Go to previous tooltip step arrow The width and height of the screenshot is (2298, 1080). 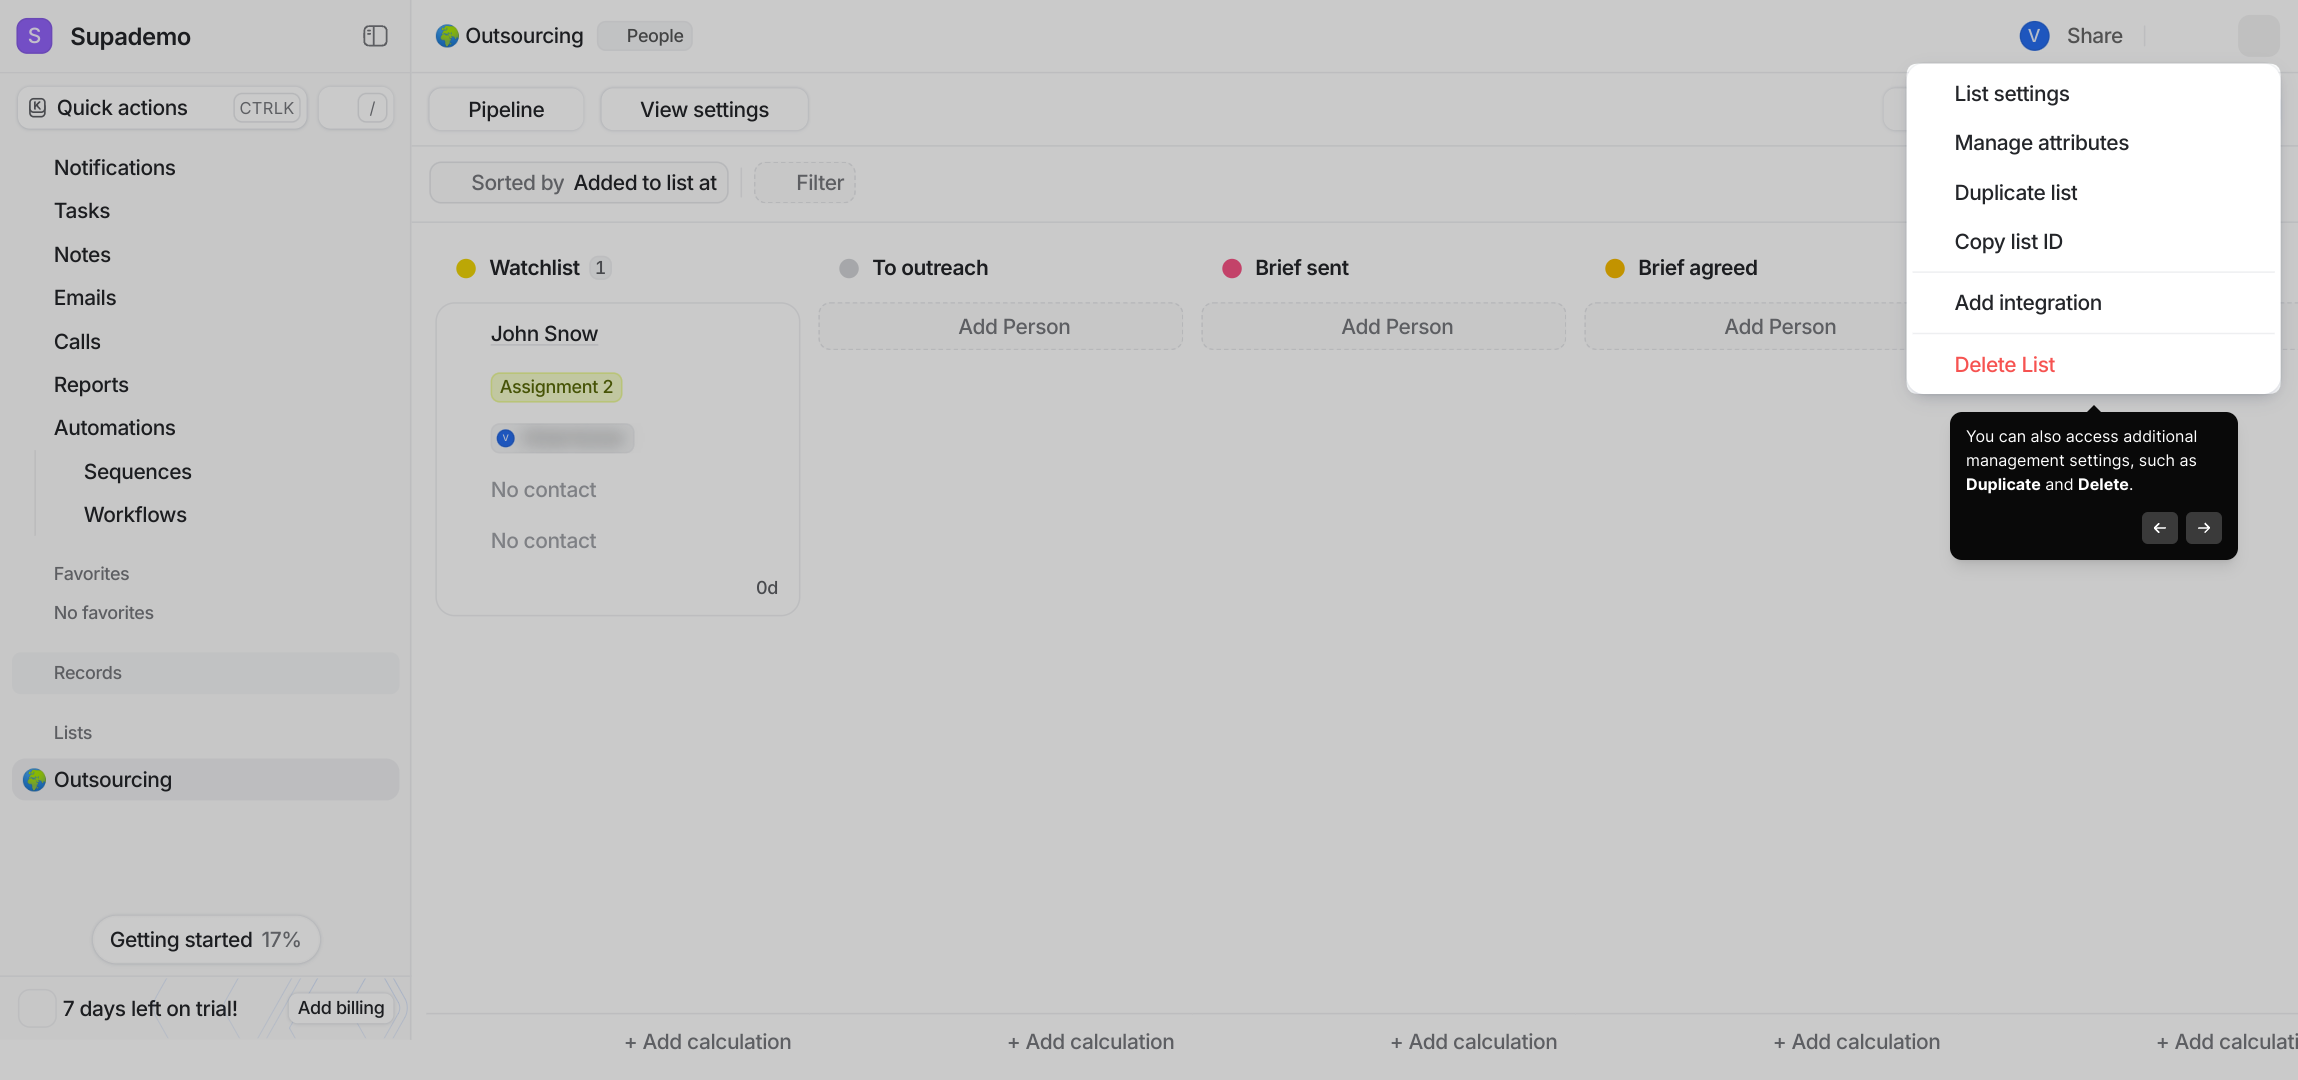click(x=2159, y=528)
